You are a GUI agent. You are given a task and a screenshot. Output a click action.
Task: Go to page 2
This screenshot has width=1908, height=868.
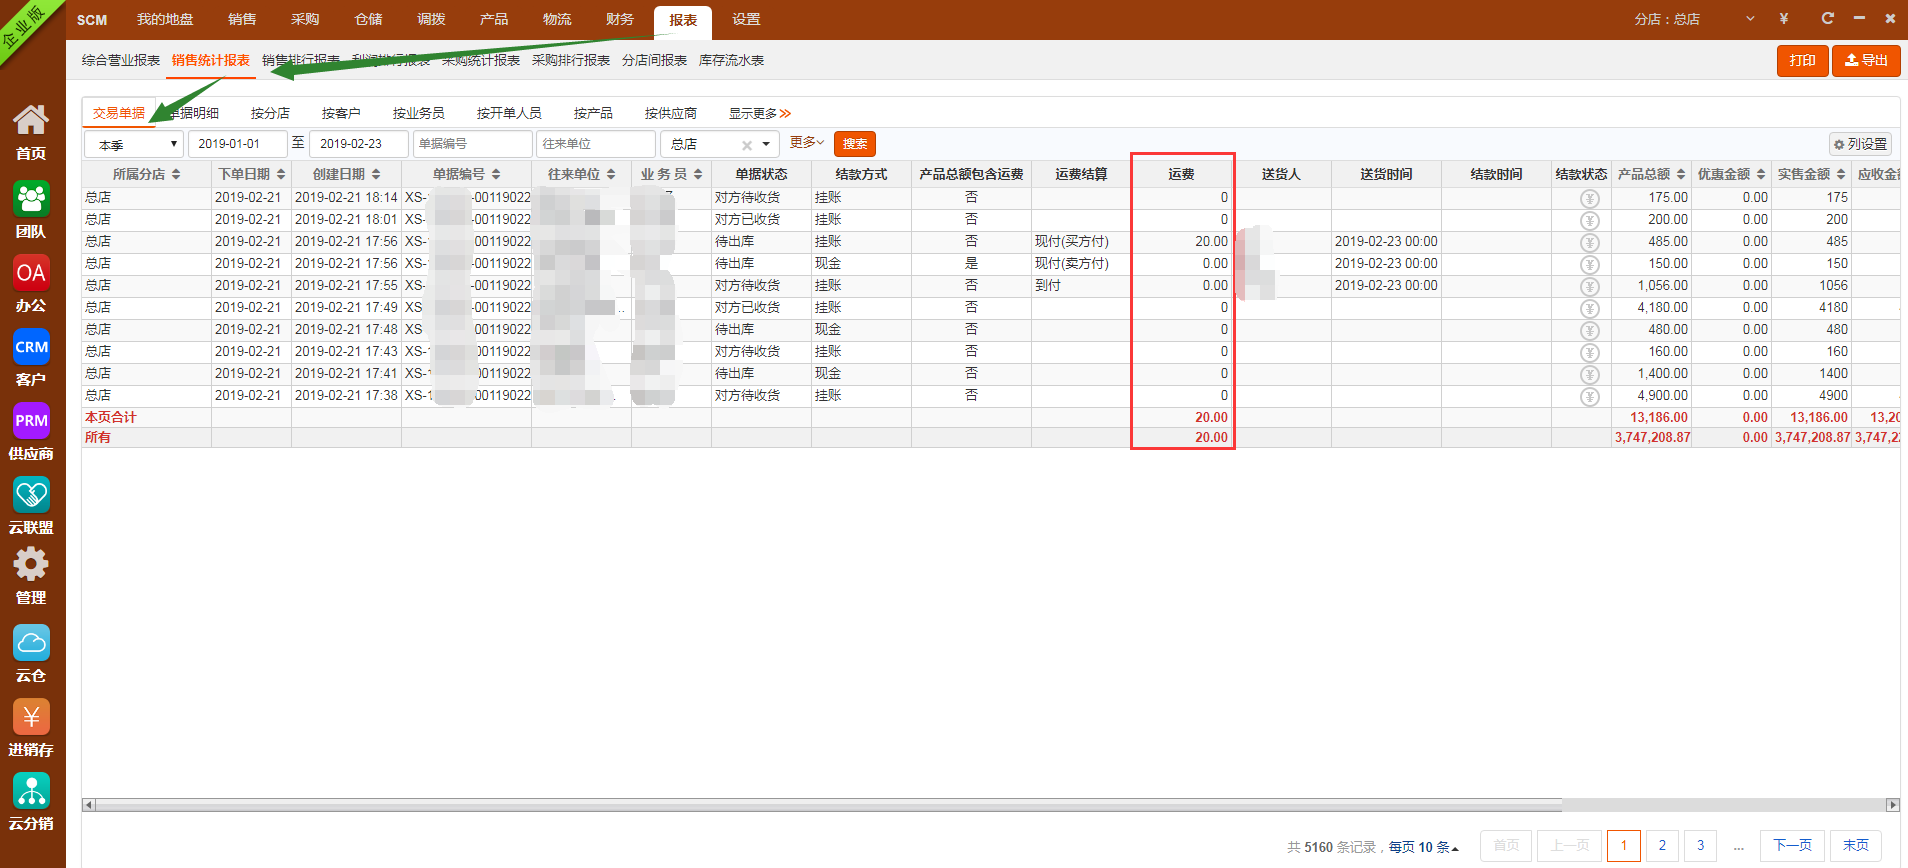click(x=1662, y=845)
